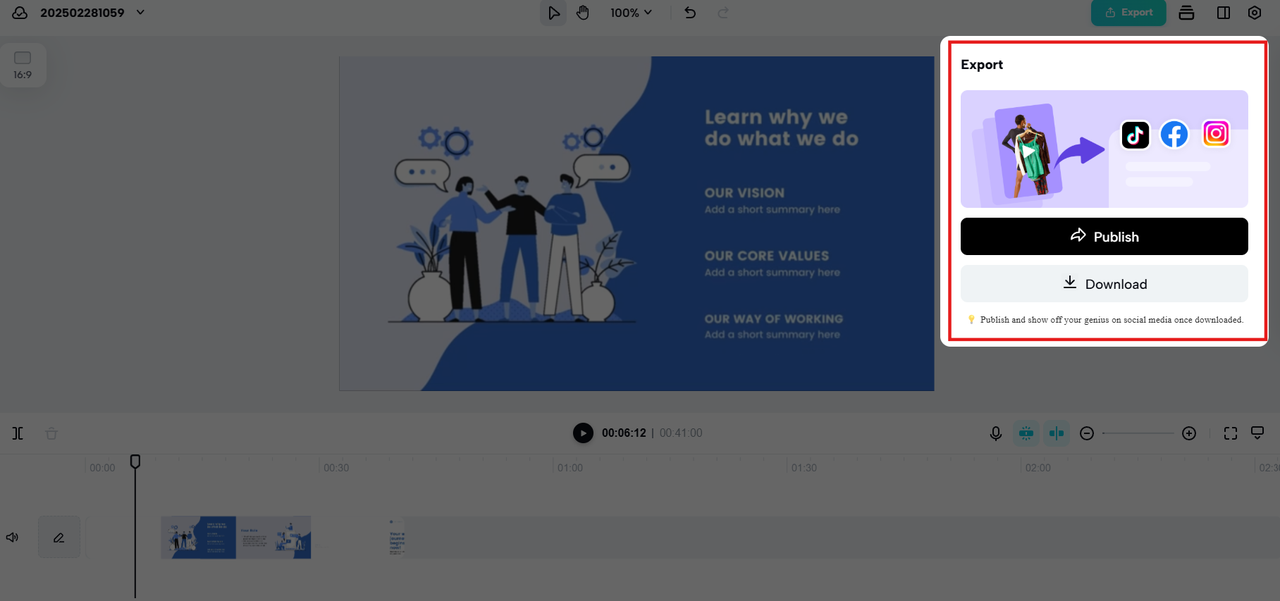1280x601 pixels.
Task: Open the layers stack icon beside Export
Action: [x=1187, y=13]
